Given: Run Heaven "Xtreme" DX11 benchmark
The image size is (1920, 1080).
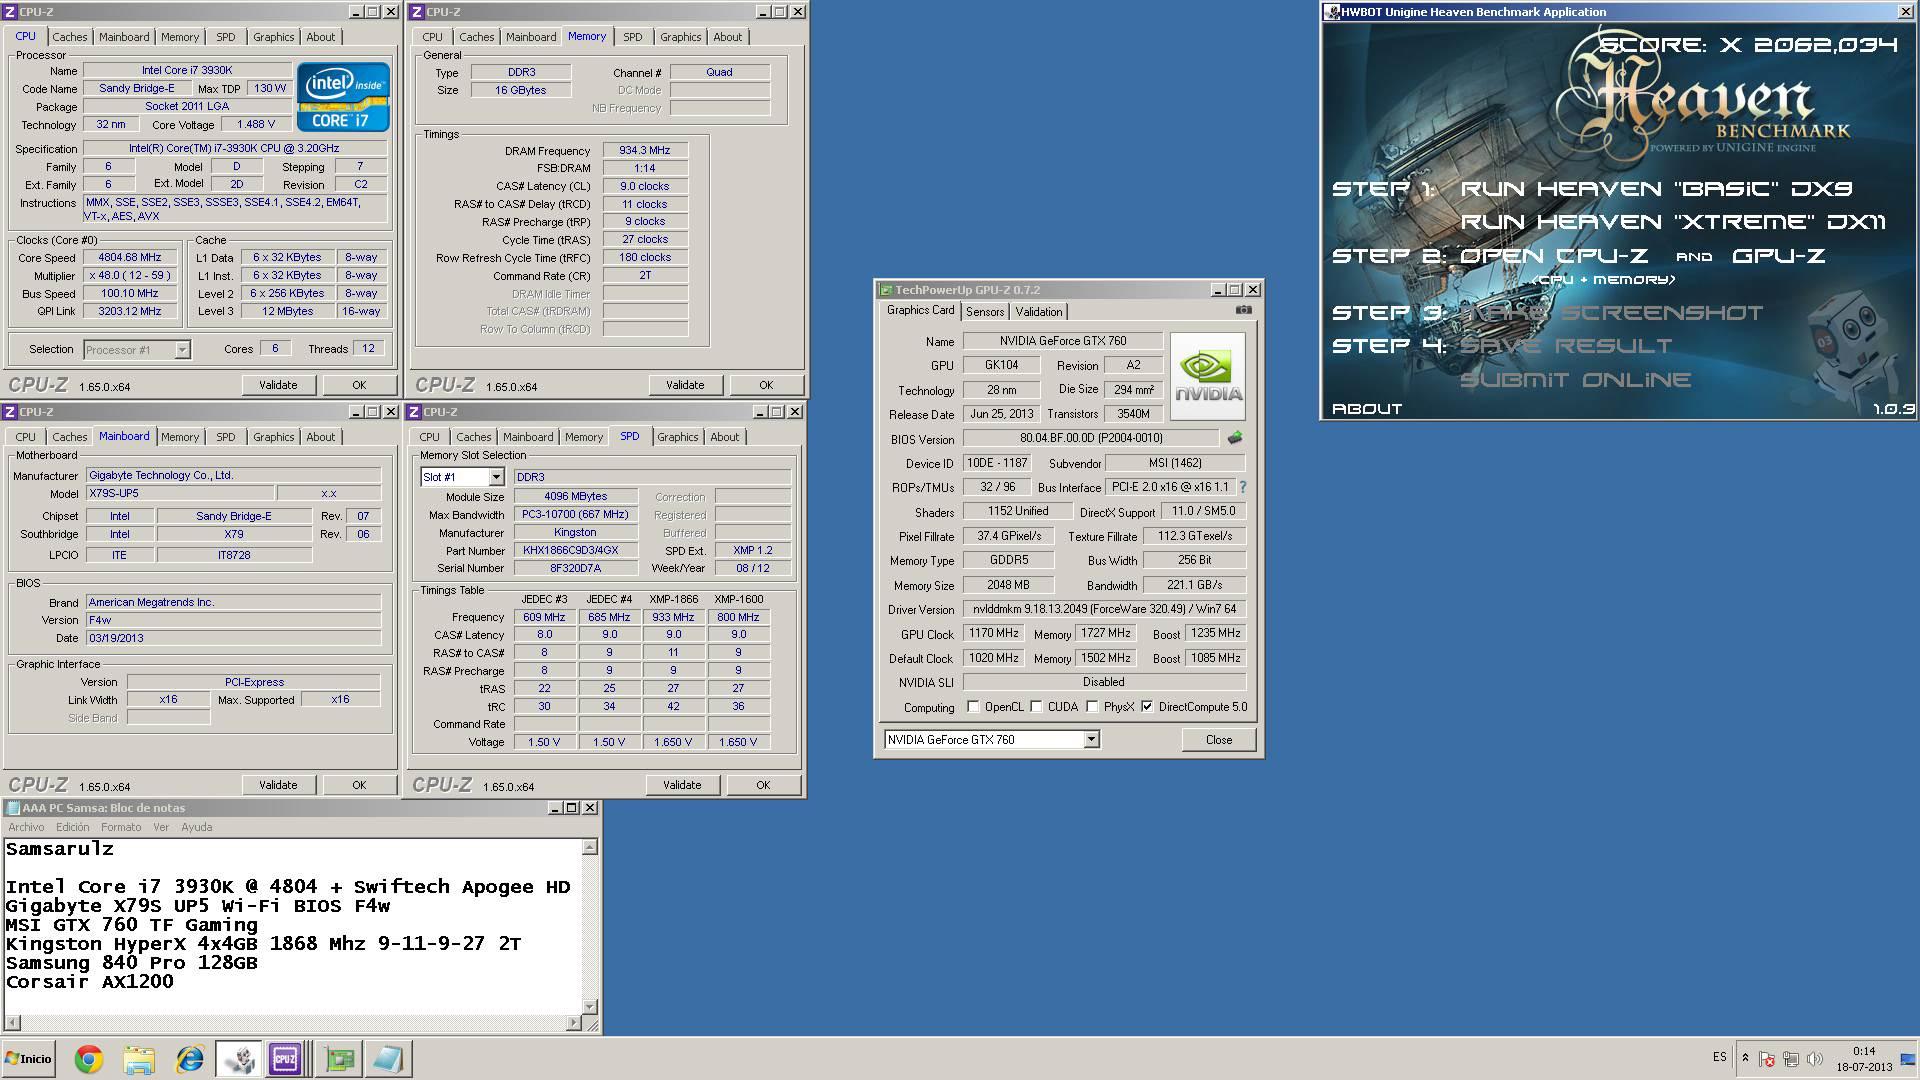Looking at the screenshot, I should 1674,222.
